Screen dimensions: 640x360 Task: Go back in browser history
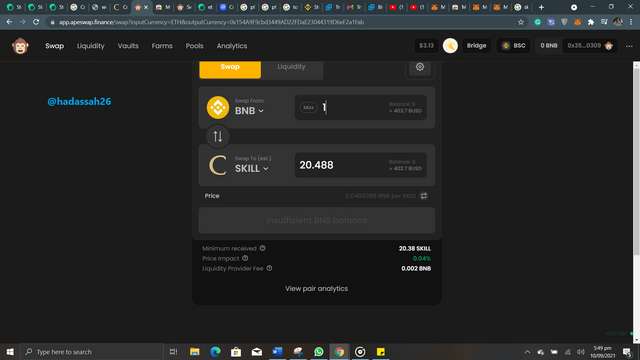9,22
